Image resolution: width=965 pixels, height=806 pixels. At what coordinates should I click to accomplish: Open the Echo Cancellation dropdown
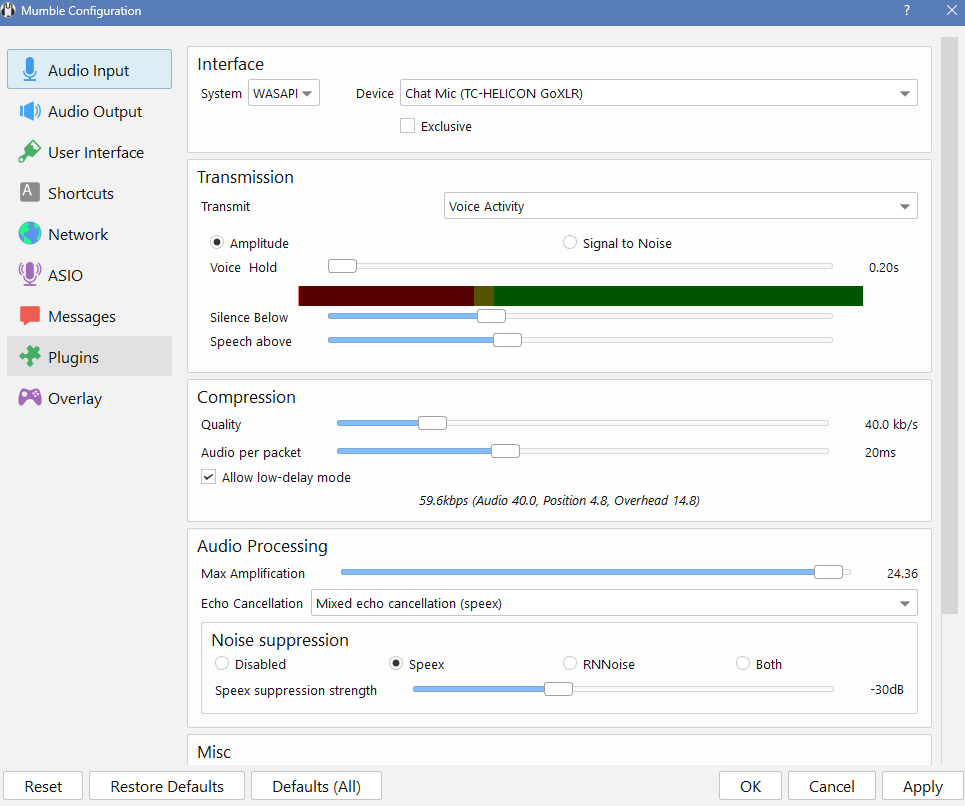point(614,603)
